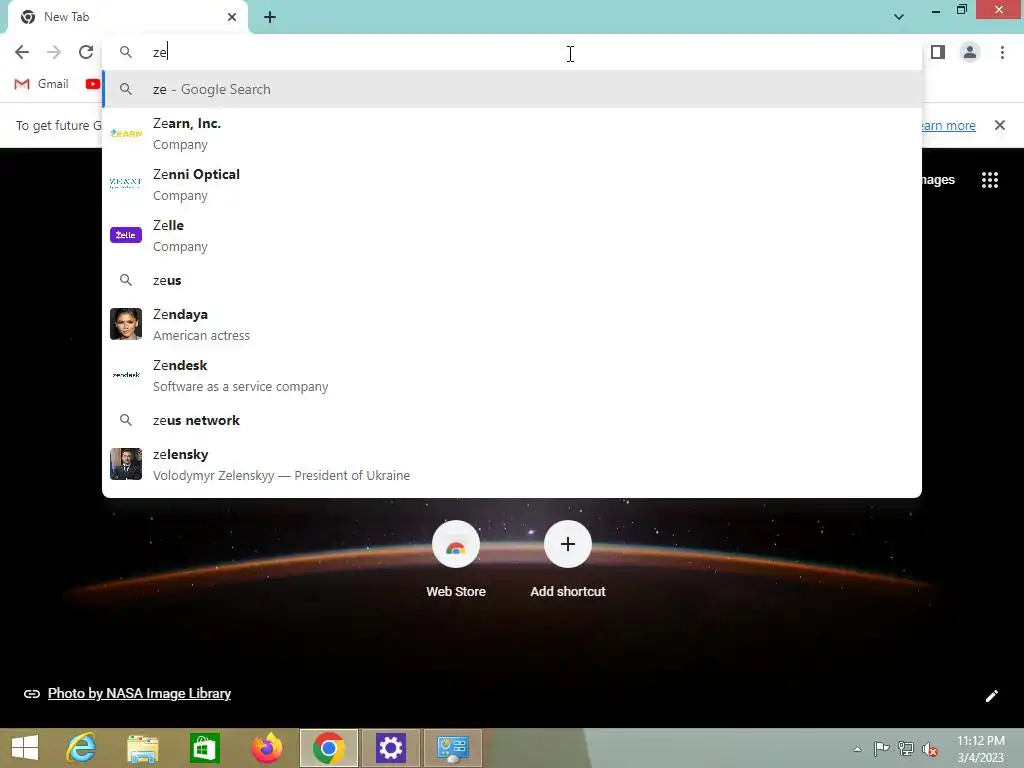This screenshot has height=768, width=1024.
Task: Open the Gmail bookmark
Action: pos(42,84)
